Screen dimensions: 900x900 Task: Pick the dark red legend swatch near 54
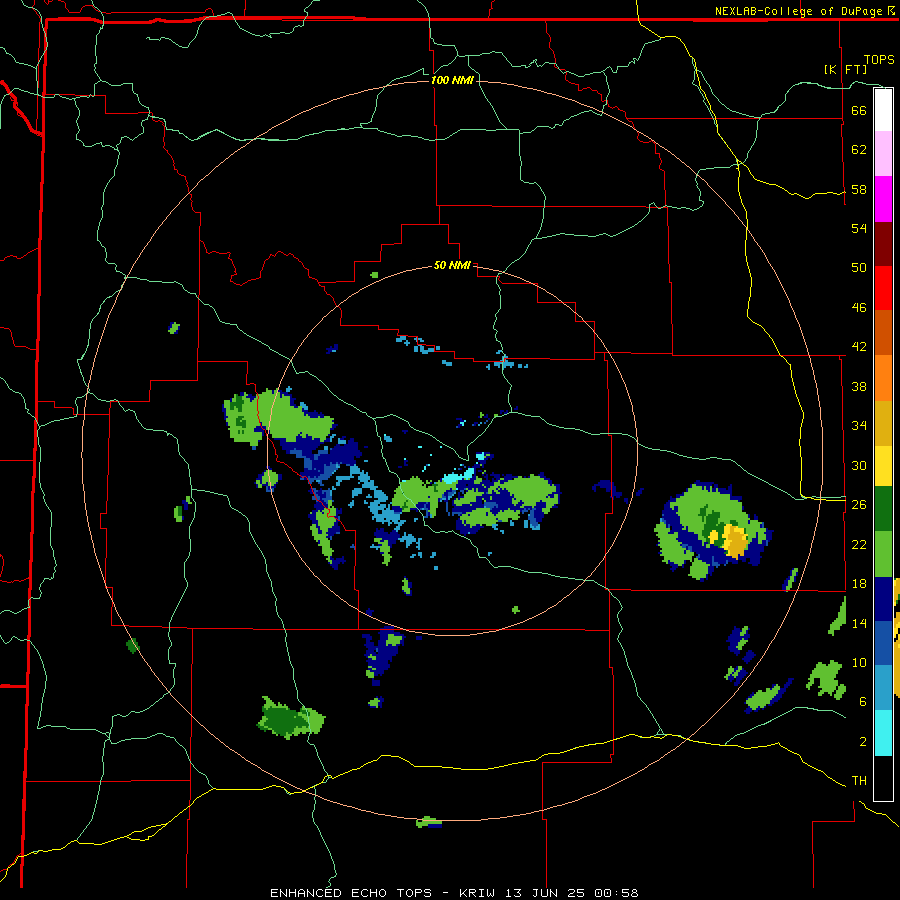[883, 243]
